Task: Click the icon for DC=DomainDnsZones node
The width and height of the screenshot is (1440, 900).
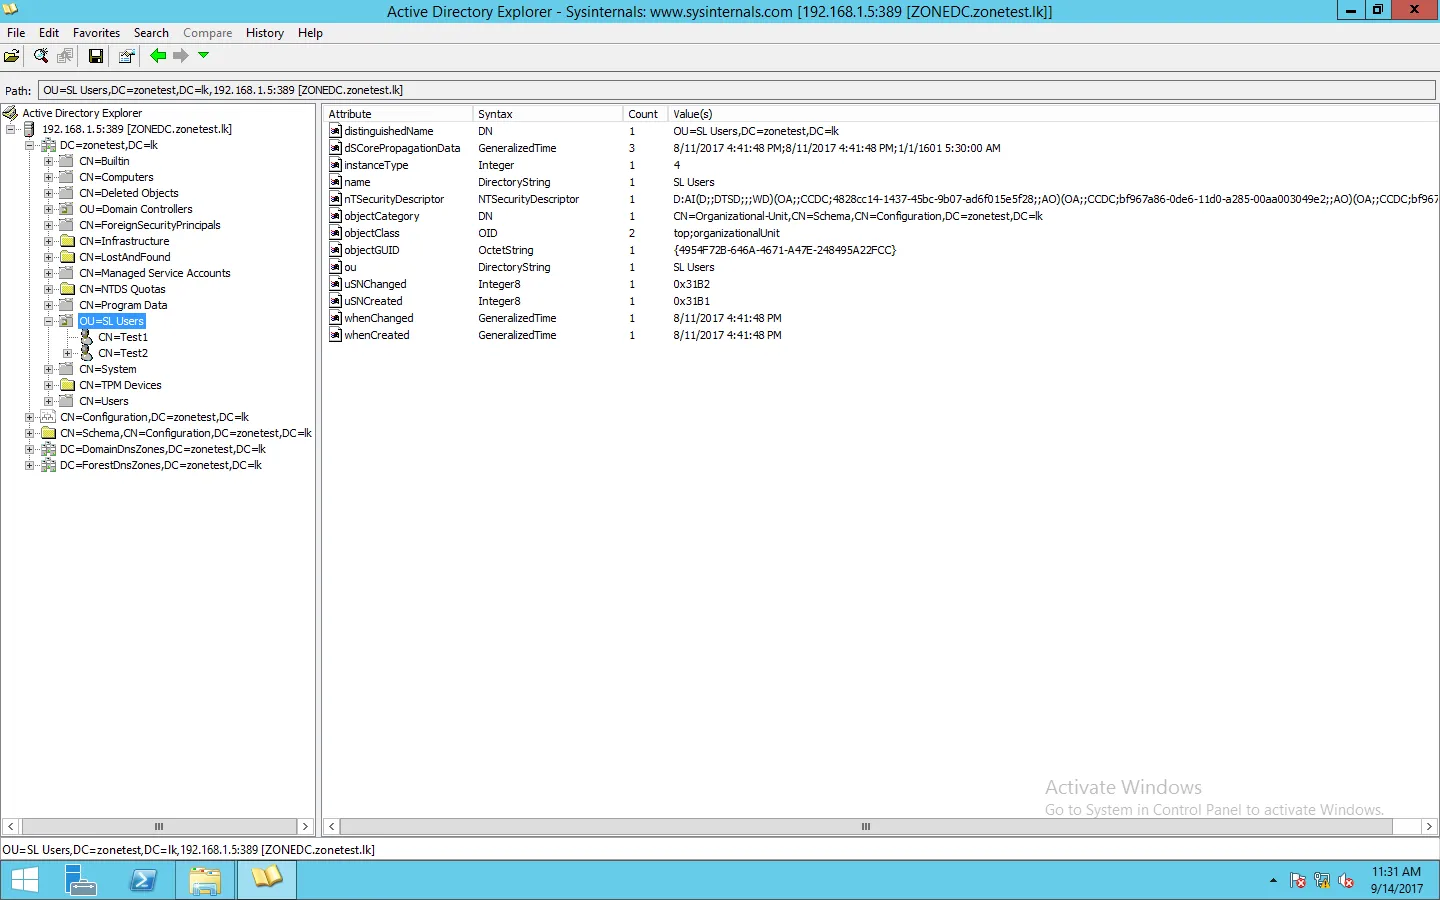Action: (x=48, y=449)
